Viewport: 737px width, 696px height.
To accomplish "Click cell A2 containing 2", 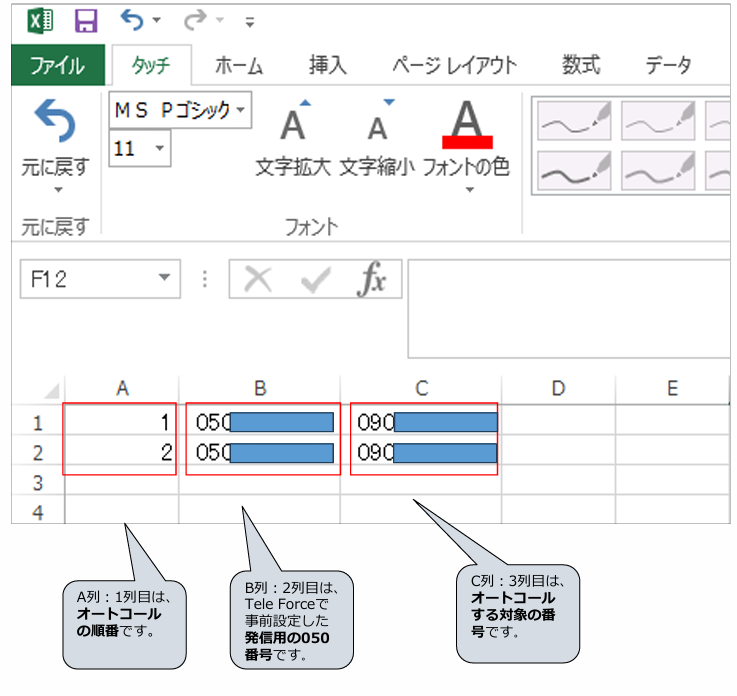I will (x=122, y=452).
